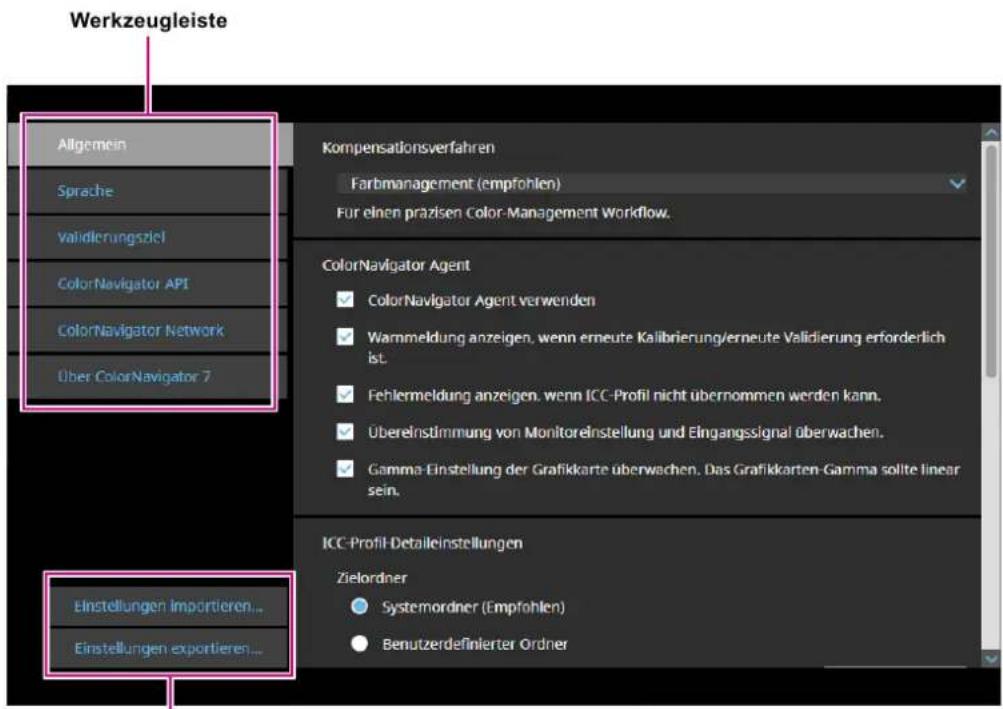Image resolution: width=1003 pixels, height=709 pixels.
Task: Toggle ColorNavigator Agent verwenden checkbox
Action: pos(345,299)
